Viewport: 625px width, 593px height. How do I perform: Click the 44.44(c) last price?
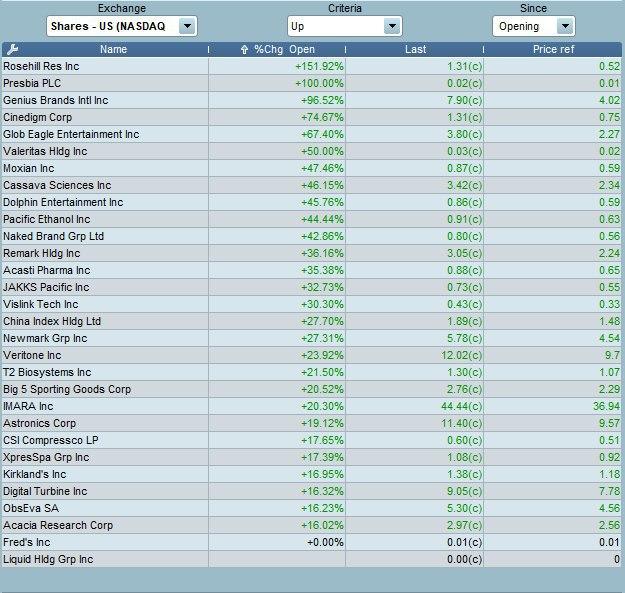[462, 406]
